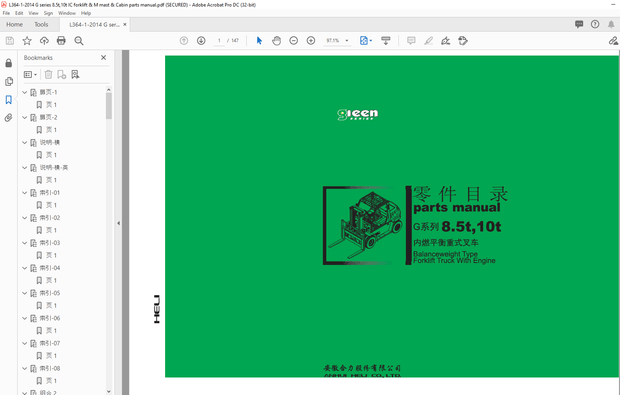Image resolution: width=620 pixels, height=395 pixels.
Task: Click the fit page view icon
Action: coord(364,40)
